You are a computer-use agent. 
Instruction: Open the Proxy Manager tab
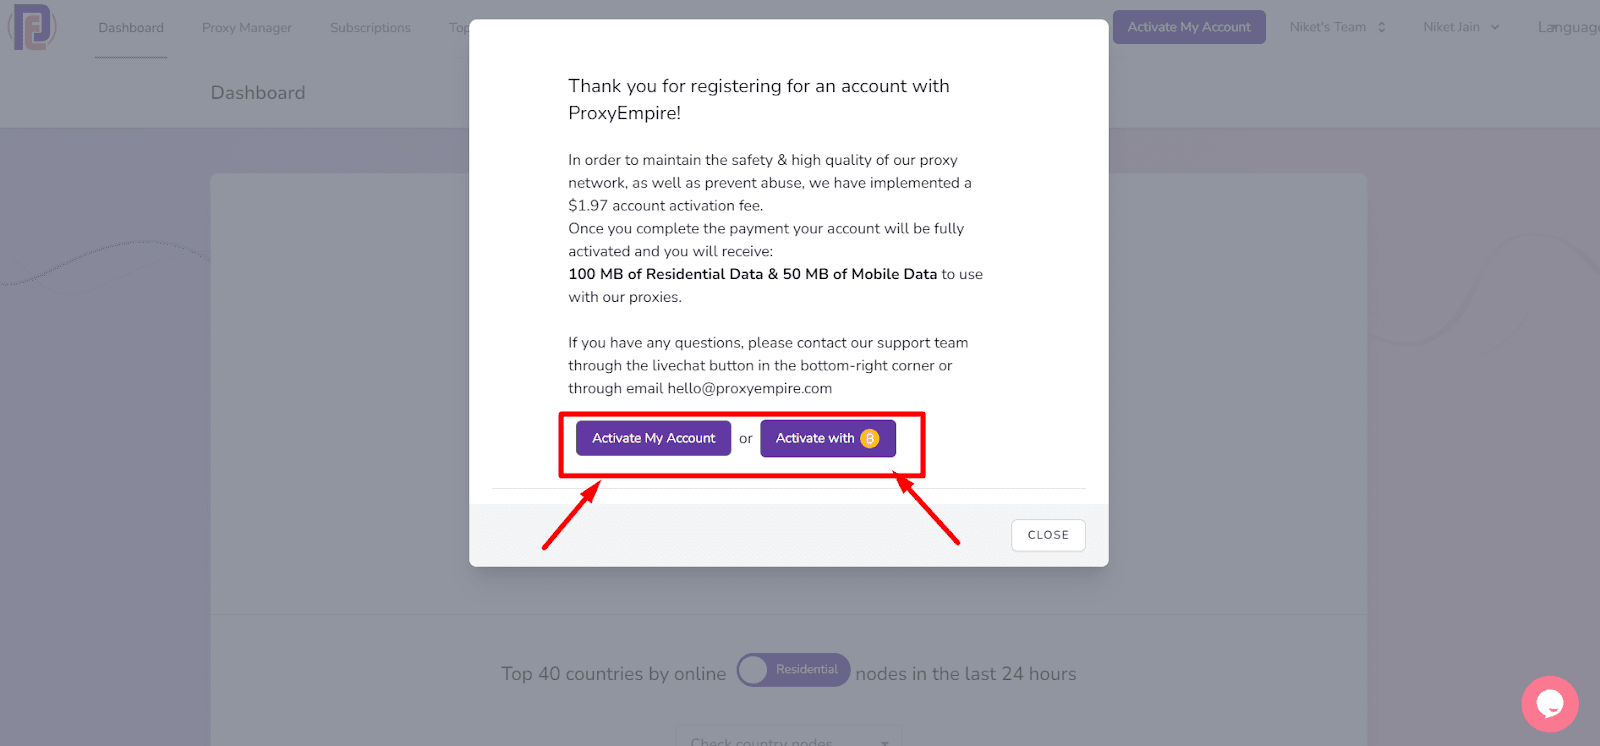click(247, 28)
